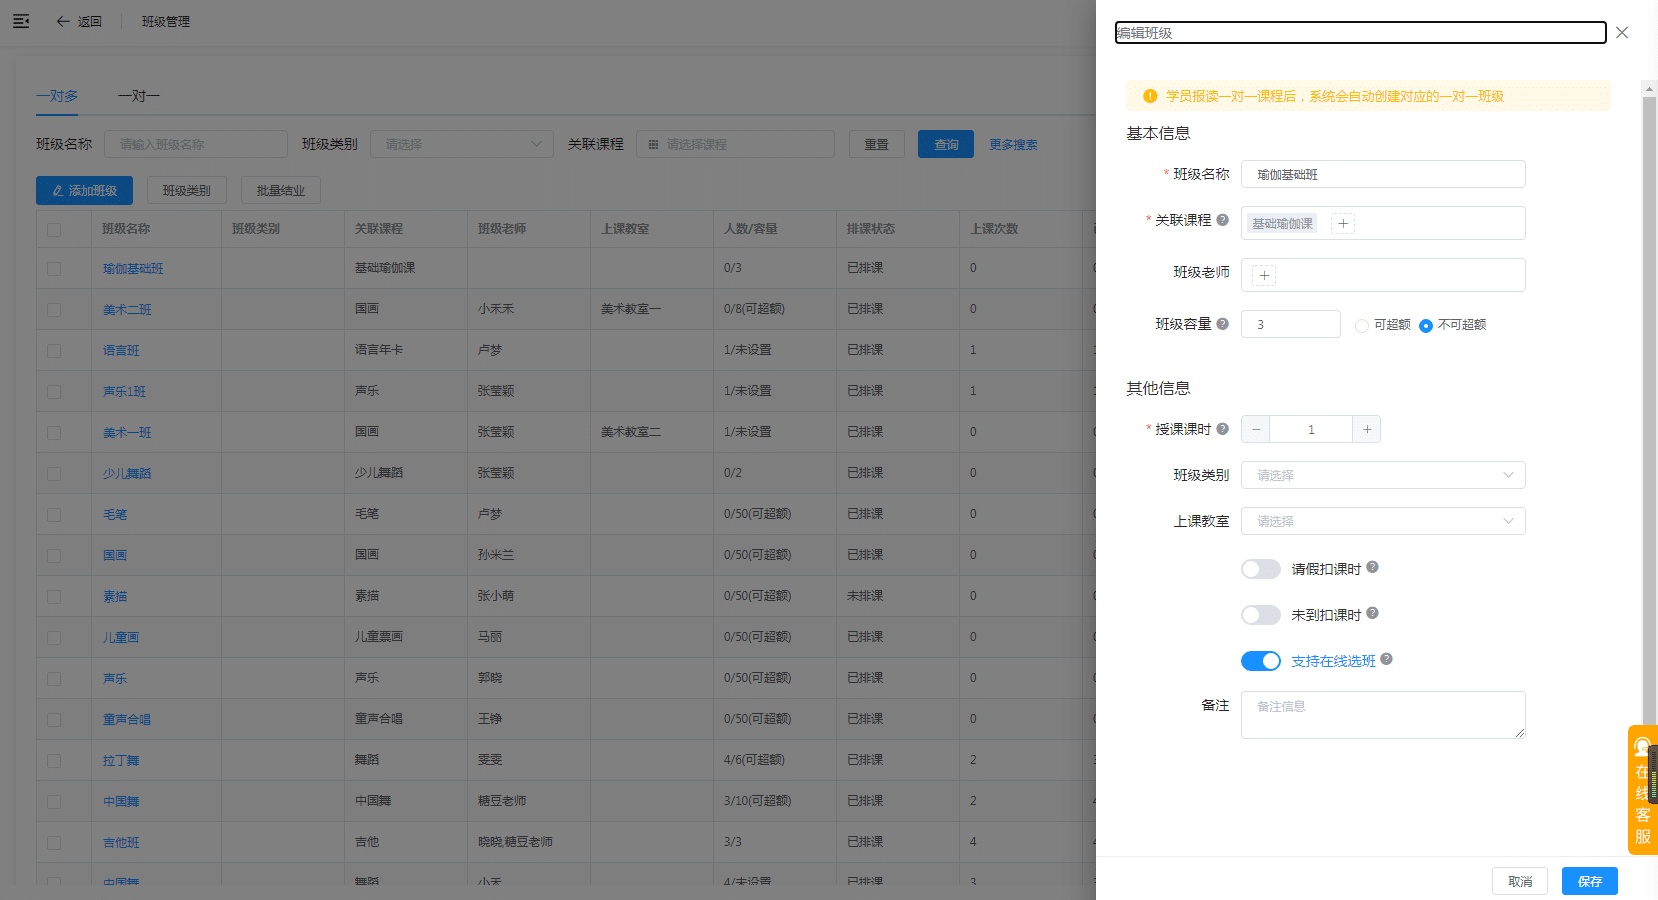Image resolution: width=1658 pixels, height=900 pixels.
Task: Click the plus icon for 班级老师
Action: tap(1264, 275)
